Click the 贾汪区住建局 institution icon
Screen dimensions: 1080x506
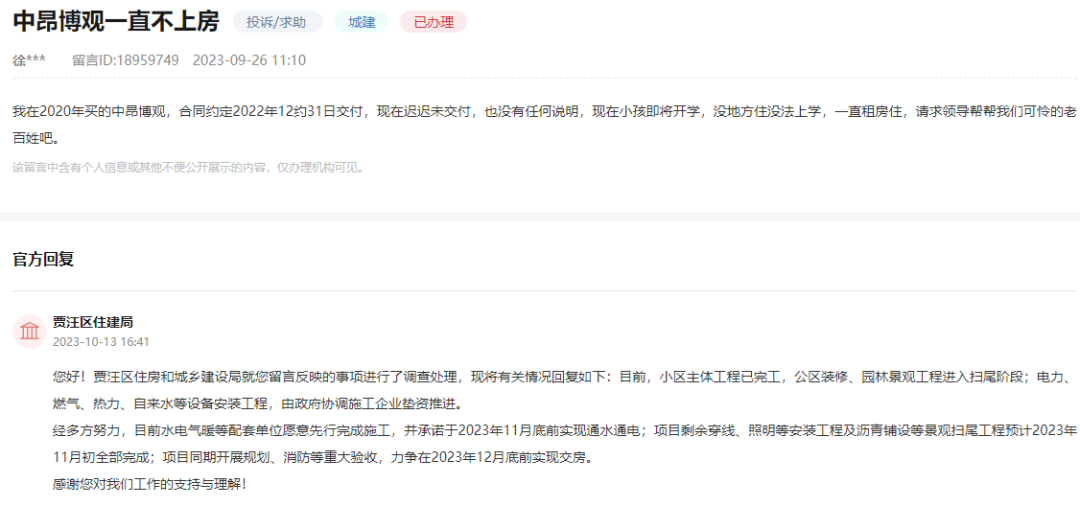pyautogui.click(x=30, y=331)
